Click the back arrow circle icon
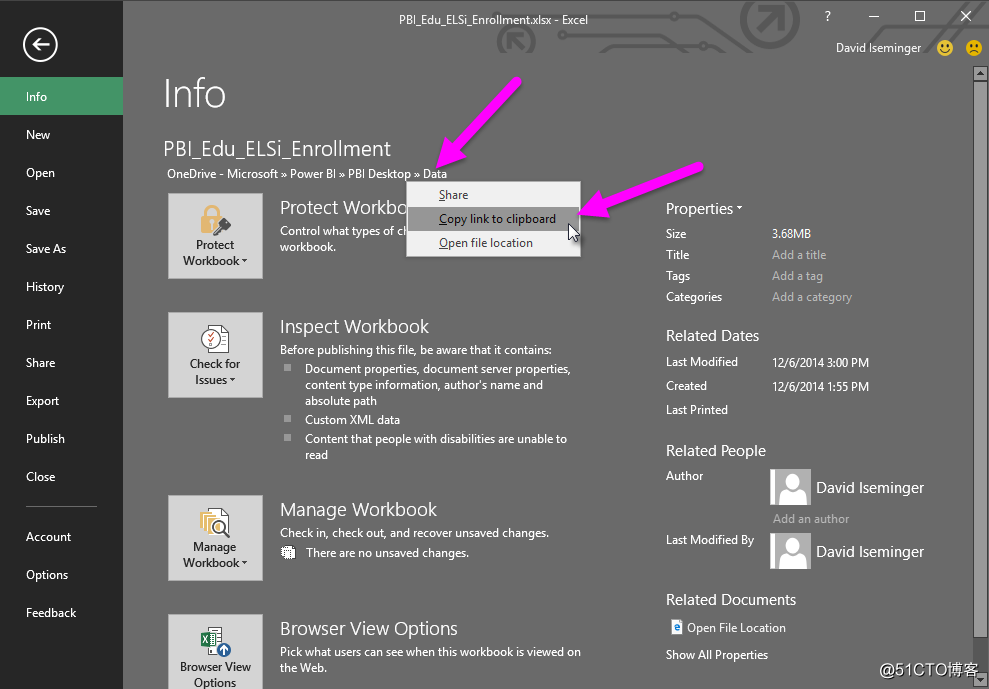Viewport: 989px width, 689px height. [40, 45]
